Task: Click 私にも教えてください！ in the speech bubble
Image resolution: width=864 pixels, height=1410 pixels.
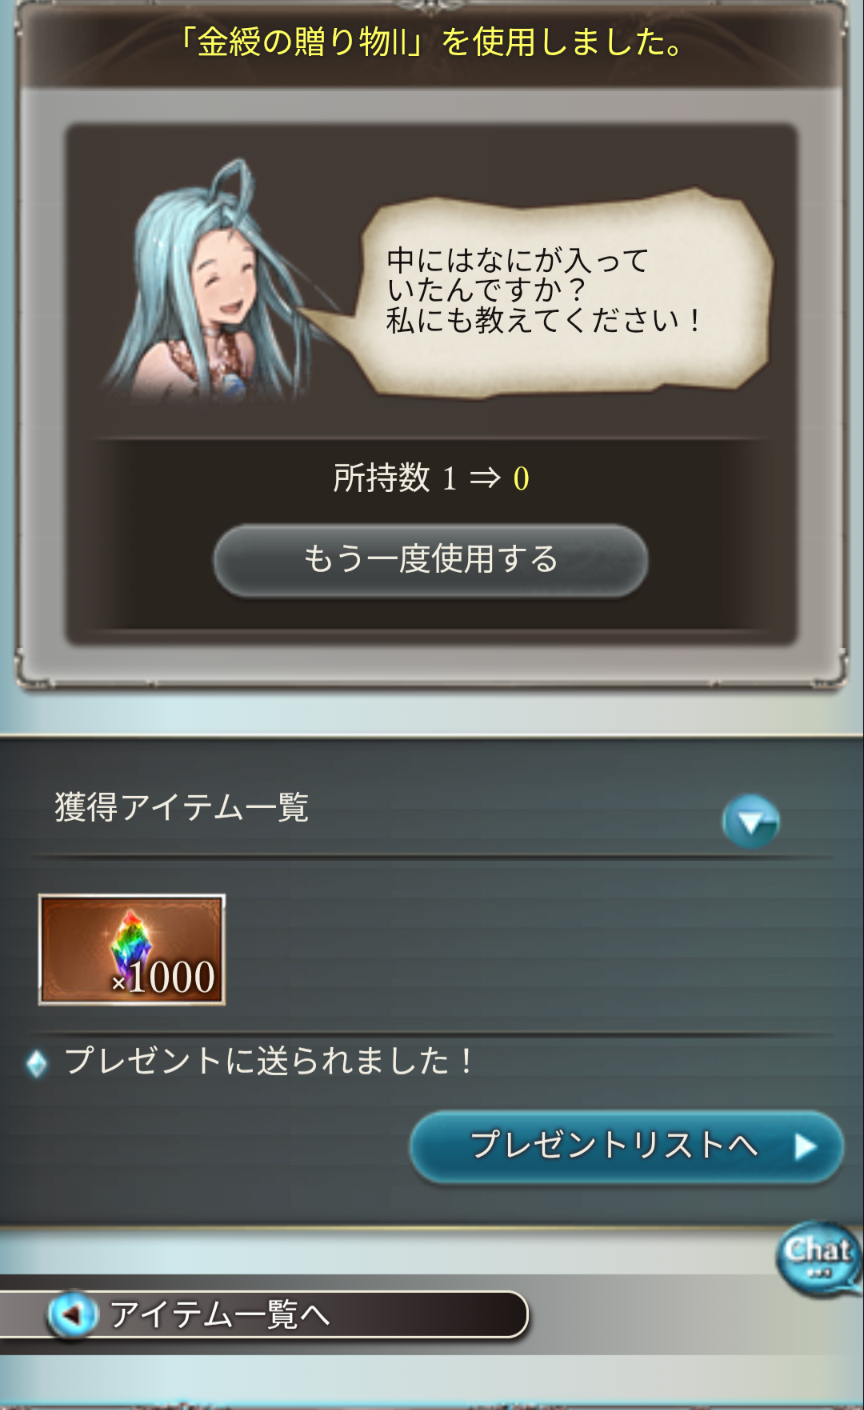Action: [545, 321]
